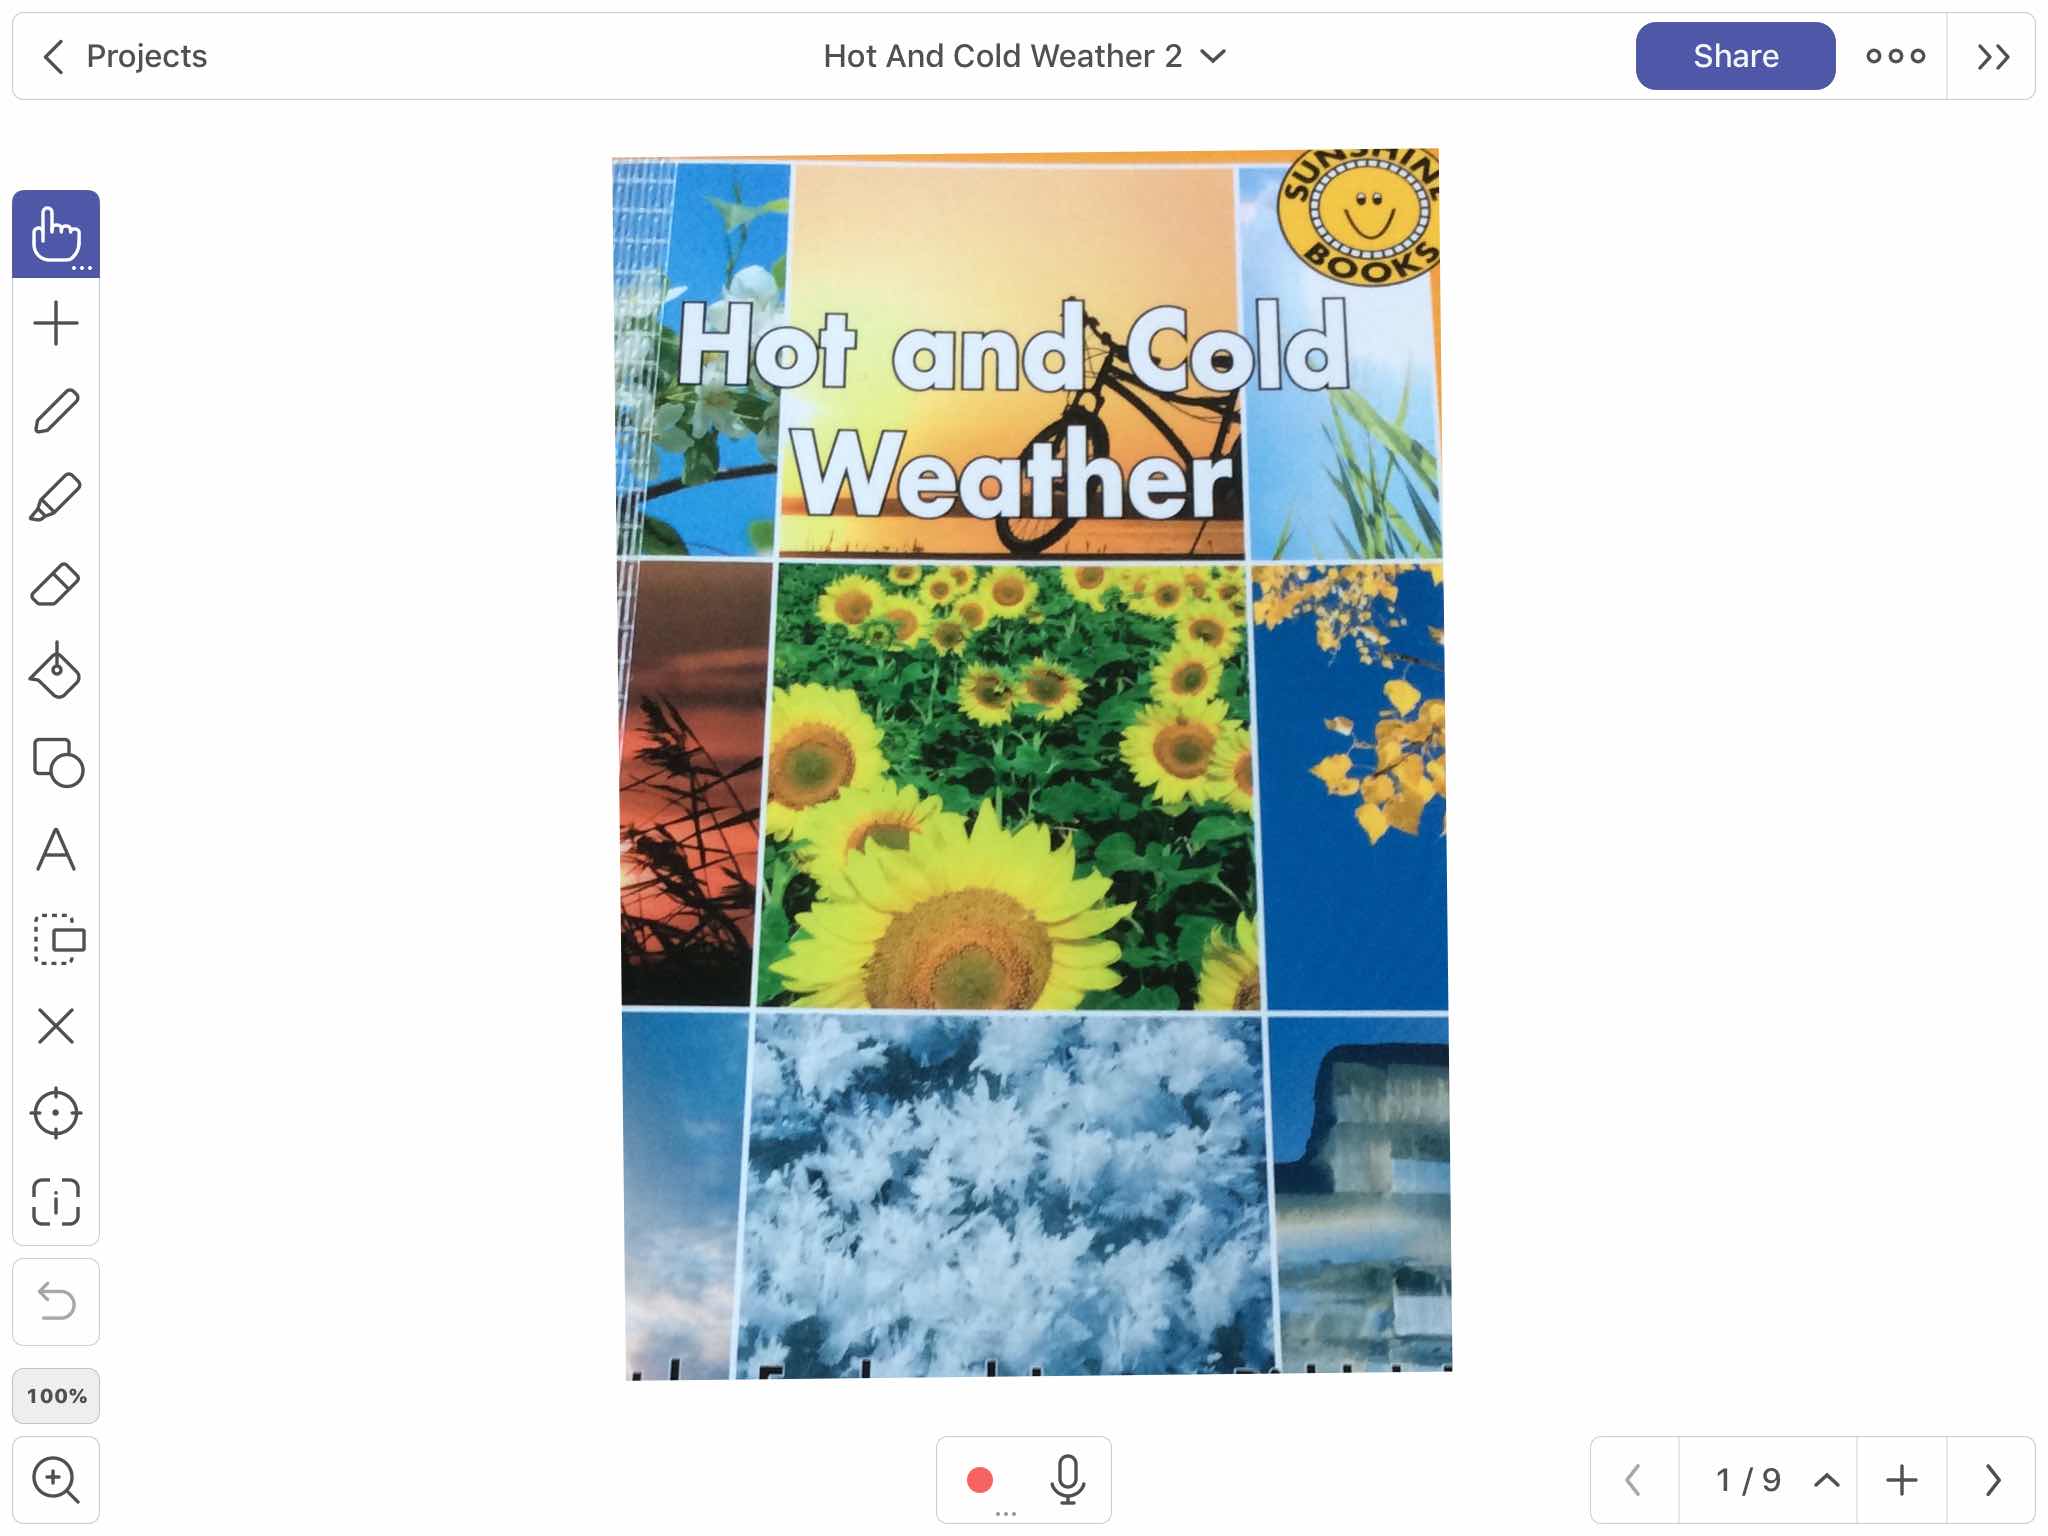The height and width of the screenshot is (1536, 2048).
Task: Toggle the inspector info tool
Action: 56,1201
